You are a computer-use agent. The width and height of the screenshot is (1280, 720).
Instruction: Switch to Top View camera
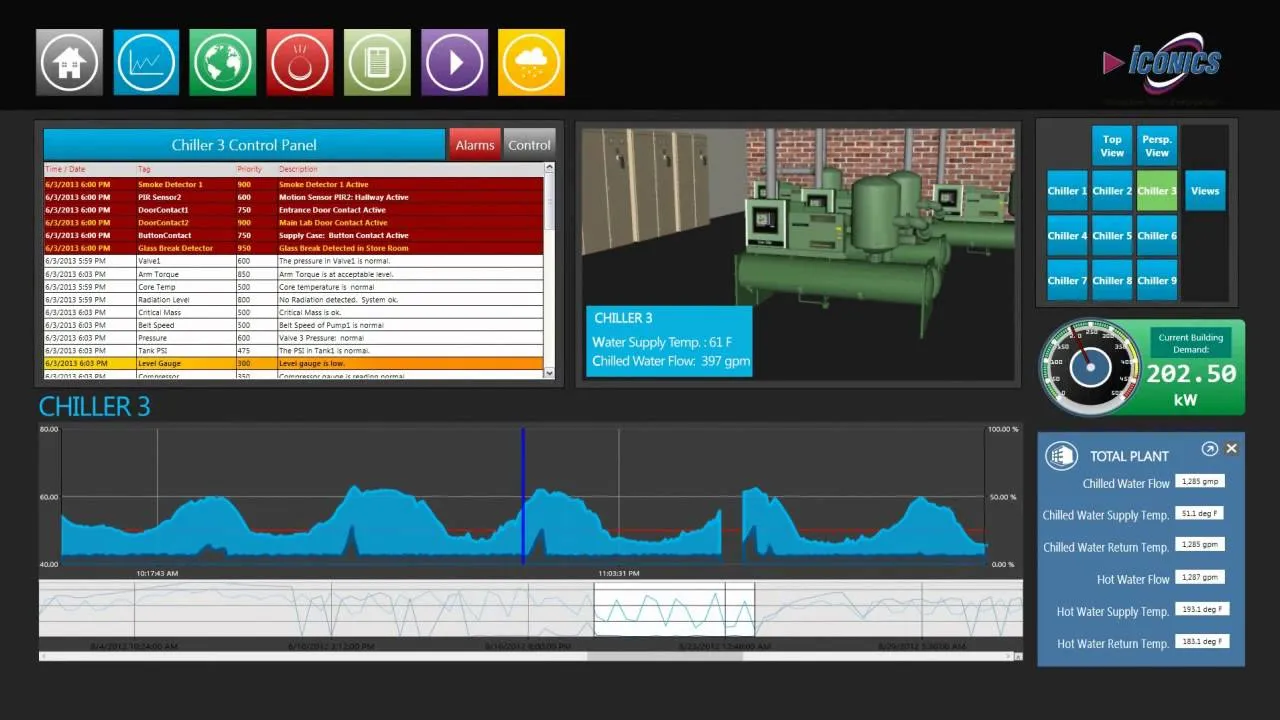tap(1112, 146)
